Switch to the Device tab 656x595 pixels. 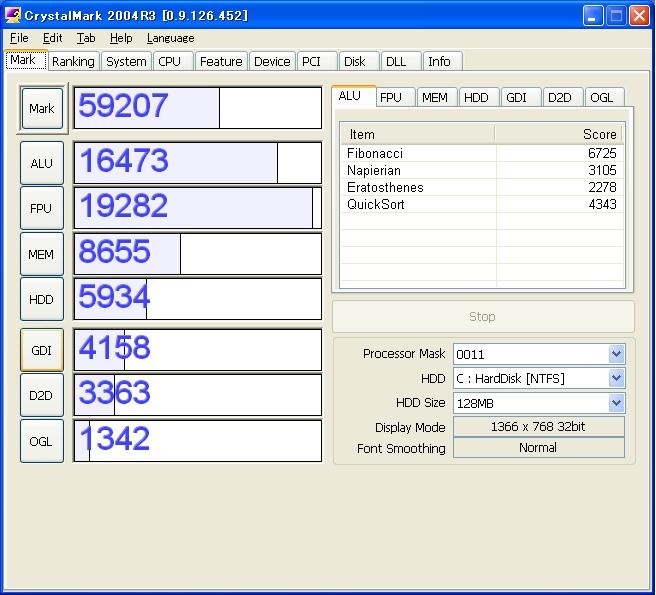[x=272, y=62]
